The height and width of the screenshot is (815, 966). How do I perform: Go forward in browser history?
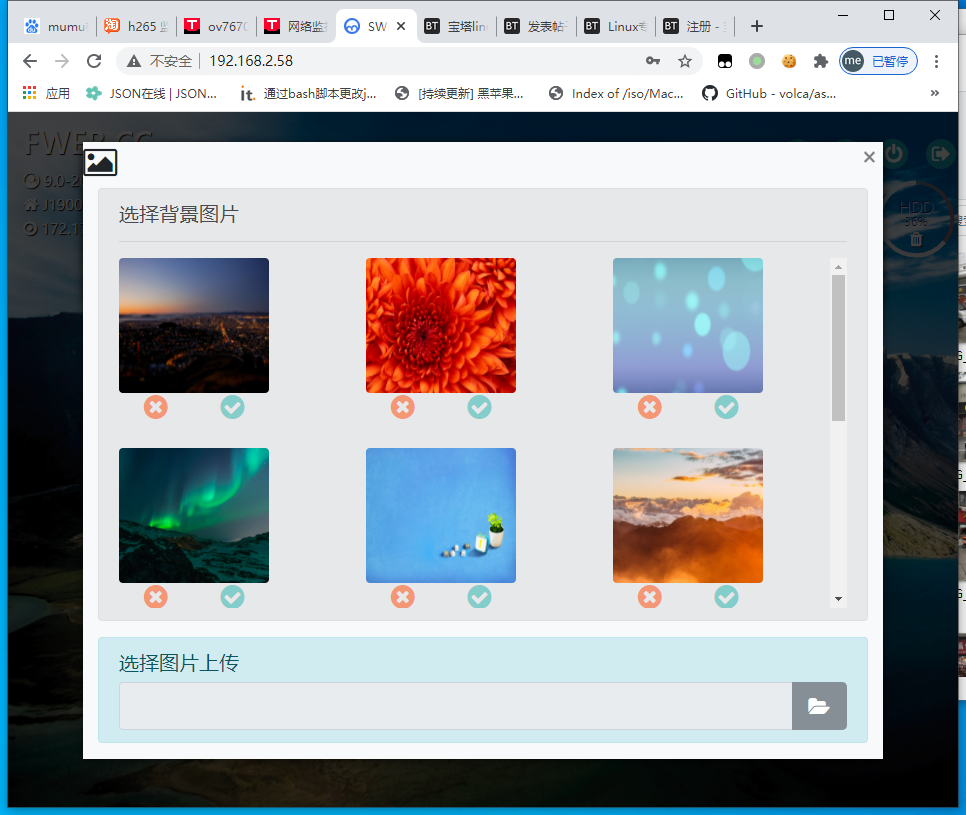(x=62, y=61)
